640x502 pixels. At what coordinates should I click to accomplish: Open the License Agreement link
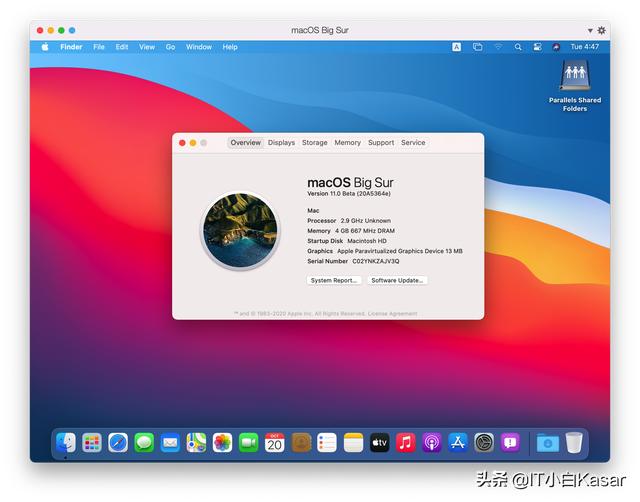392,313
